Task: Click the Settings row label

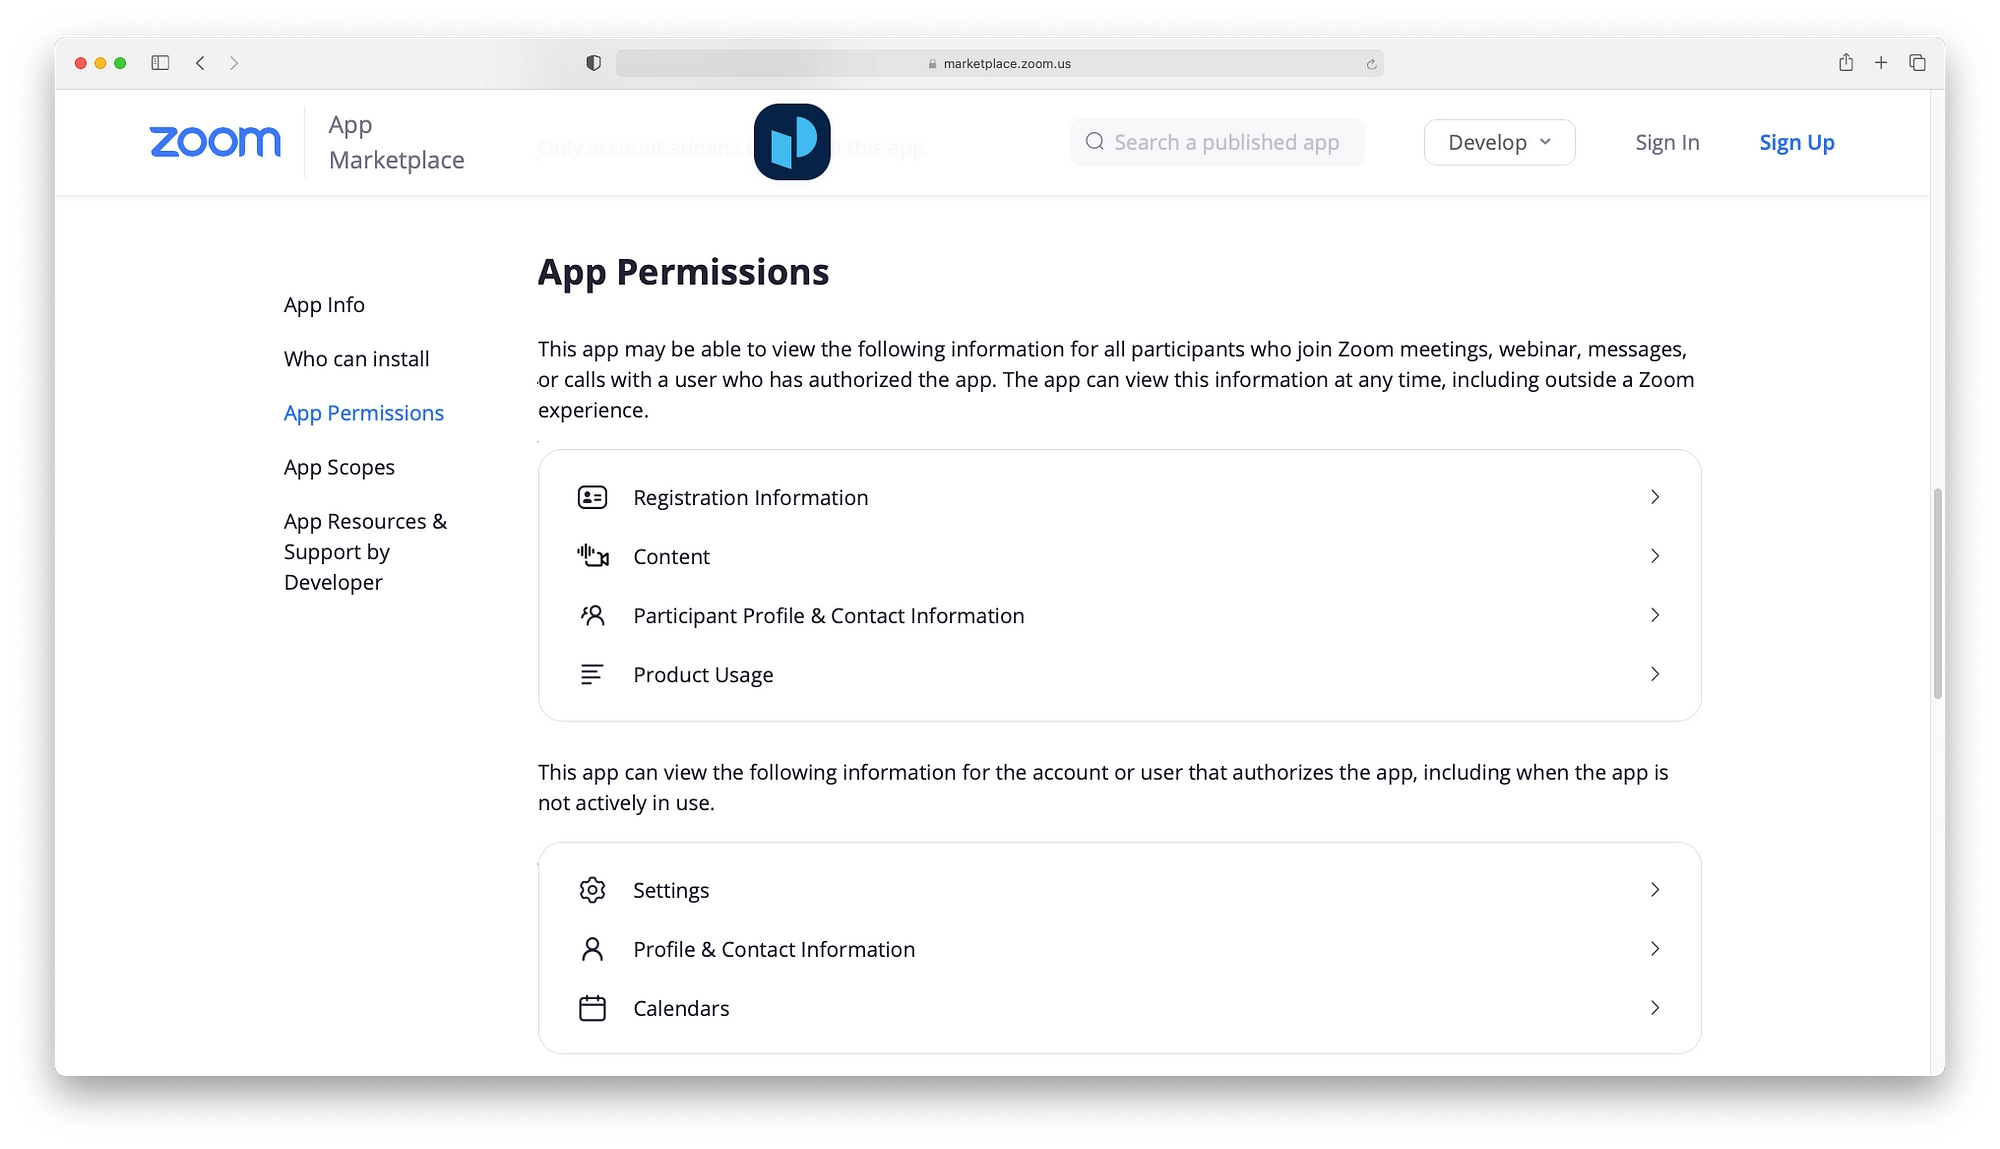Action: pyautogui.click(x=671, y=890)
